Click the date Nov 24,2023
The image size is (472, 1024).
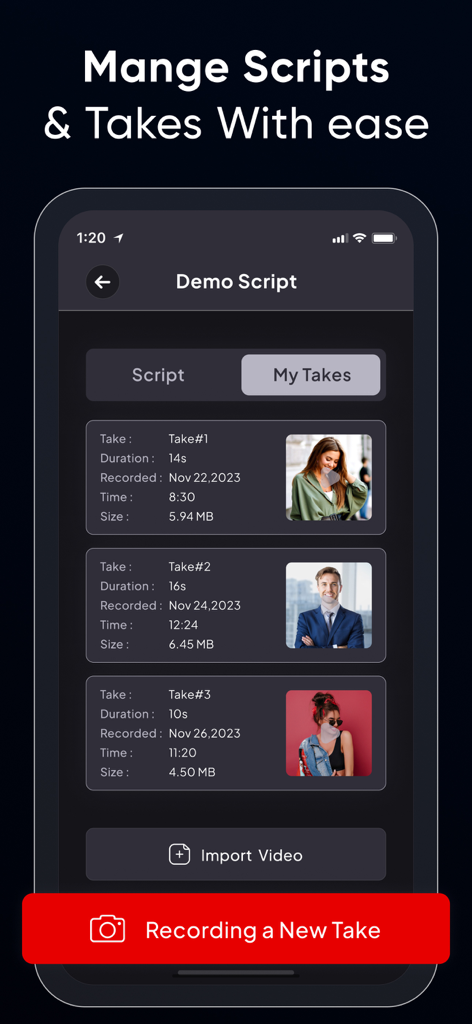pos(204,606)
